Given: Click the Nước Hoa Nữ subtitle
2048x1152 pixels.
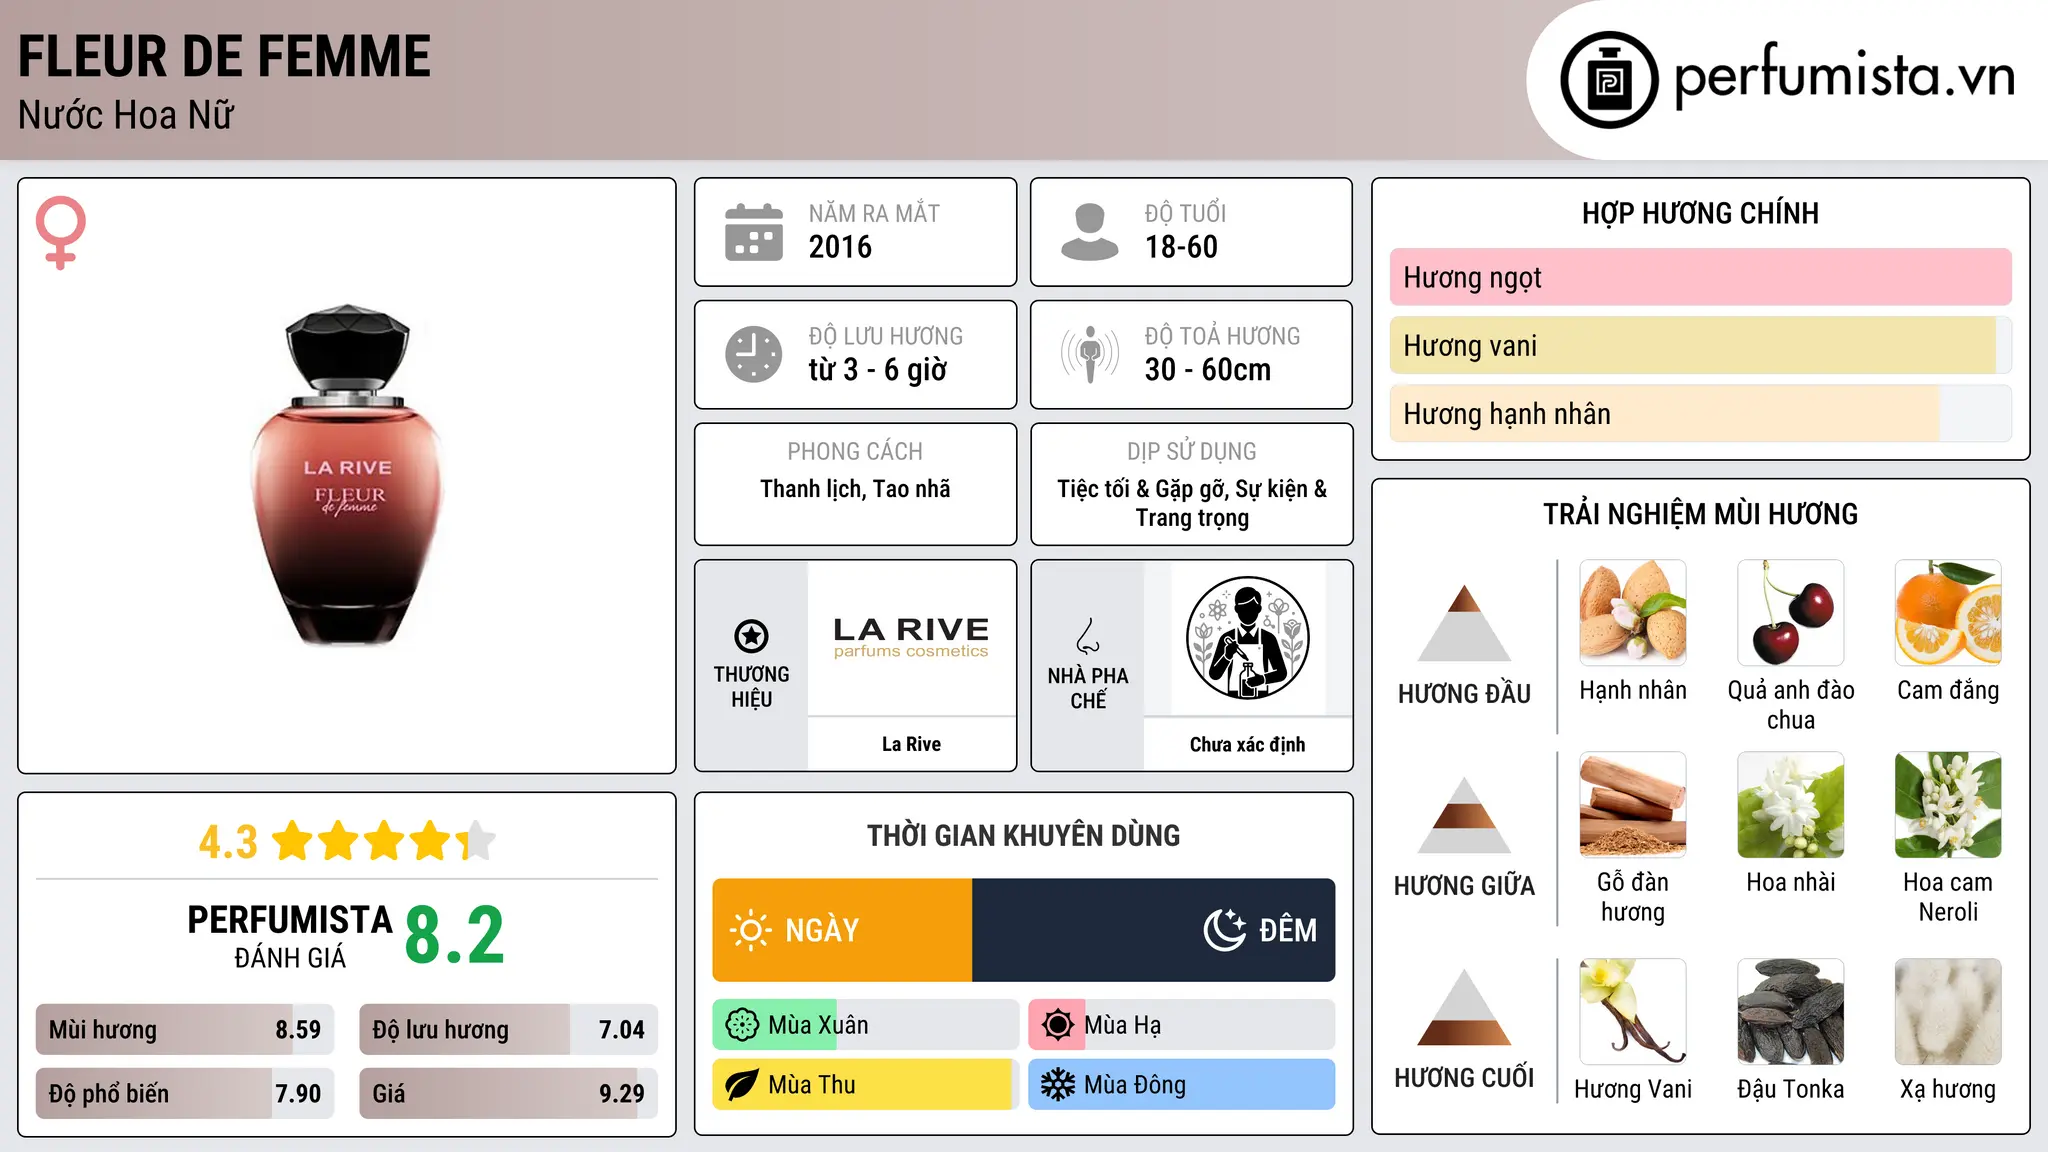Looking at the screenshot, I should coord(126,115).
